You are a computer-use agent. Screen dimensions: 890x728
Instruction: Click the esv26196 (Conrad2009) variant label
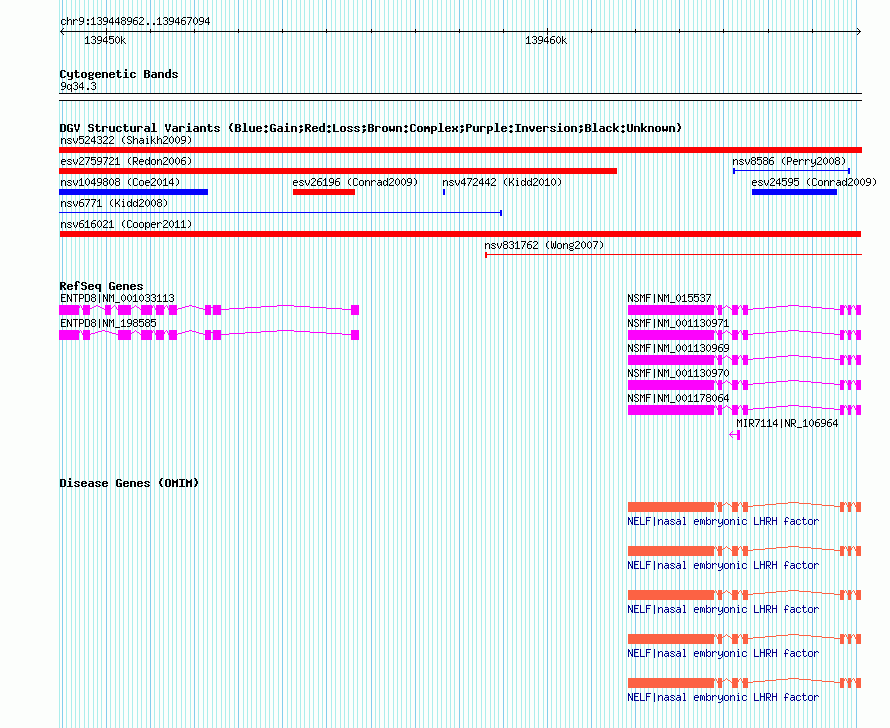pos(355,182)
